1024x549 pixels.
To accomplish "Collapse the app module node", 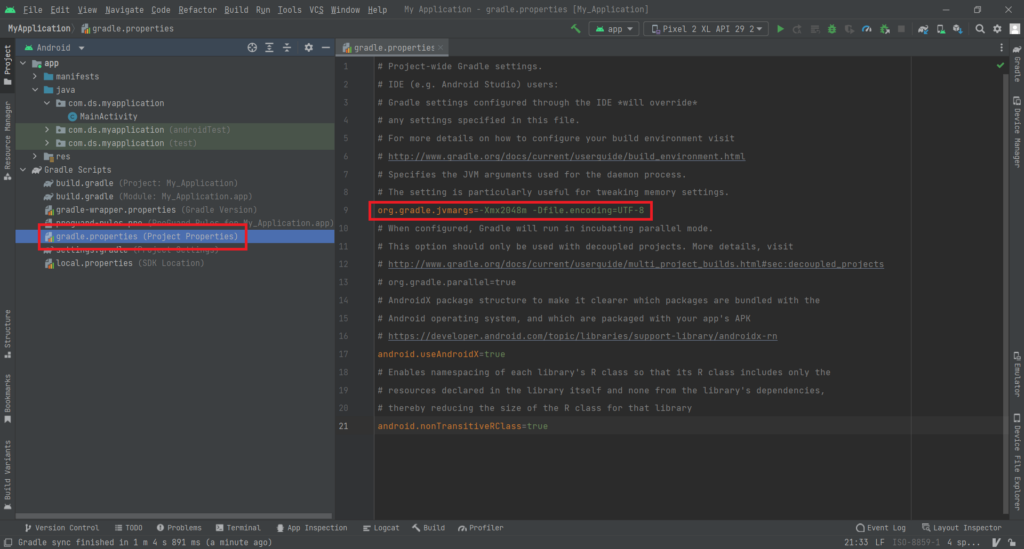I will (24, 63).
